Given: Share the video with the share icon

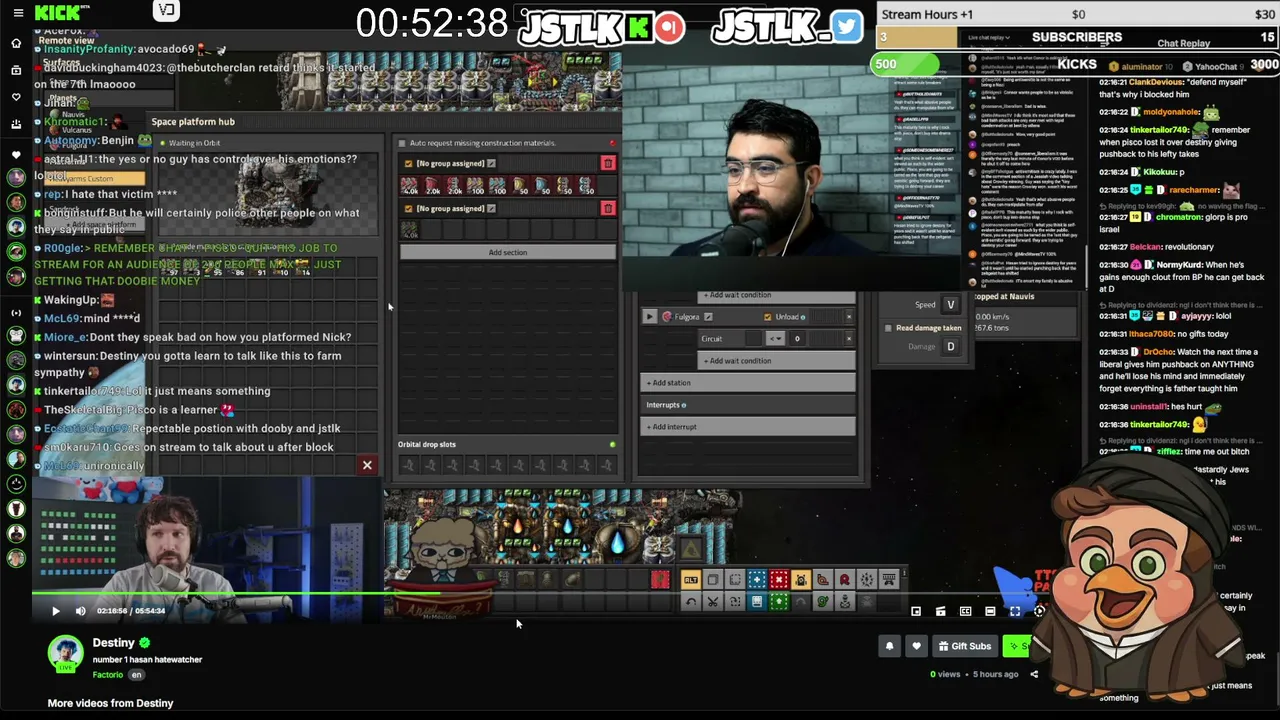Looking at the screenshot, I should pos(1034,674).
